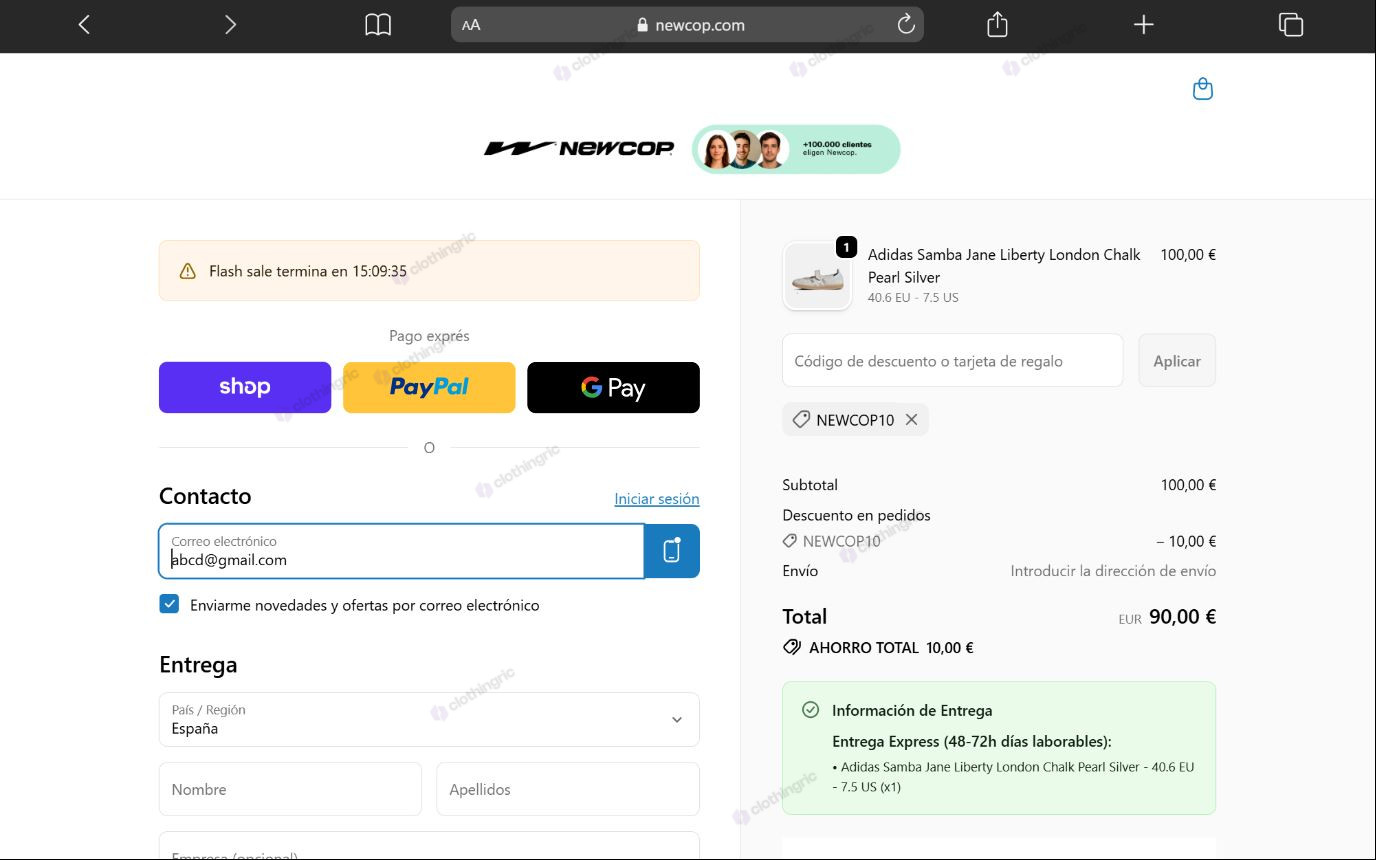The image size is (1376, 860).
Task: Click the product name 'Adidas Samba Jane Liberty London Chalk'
Action: (1004, 255)
